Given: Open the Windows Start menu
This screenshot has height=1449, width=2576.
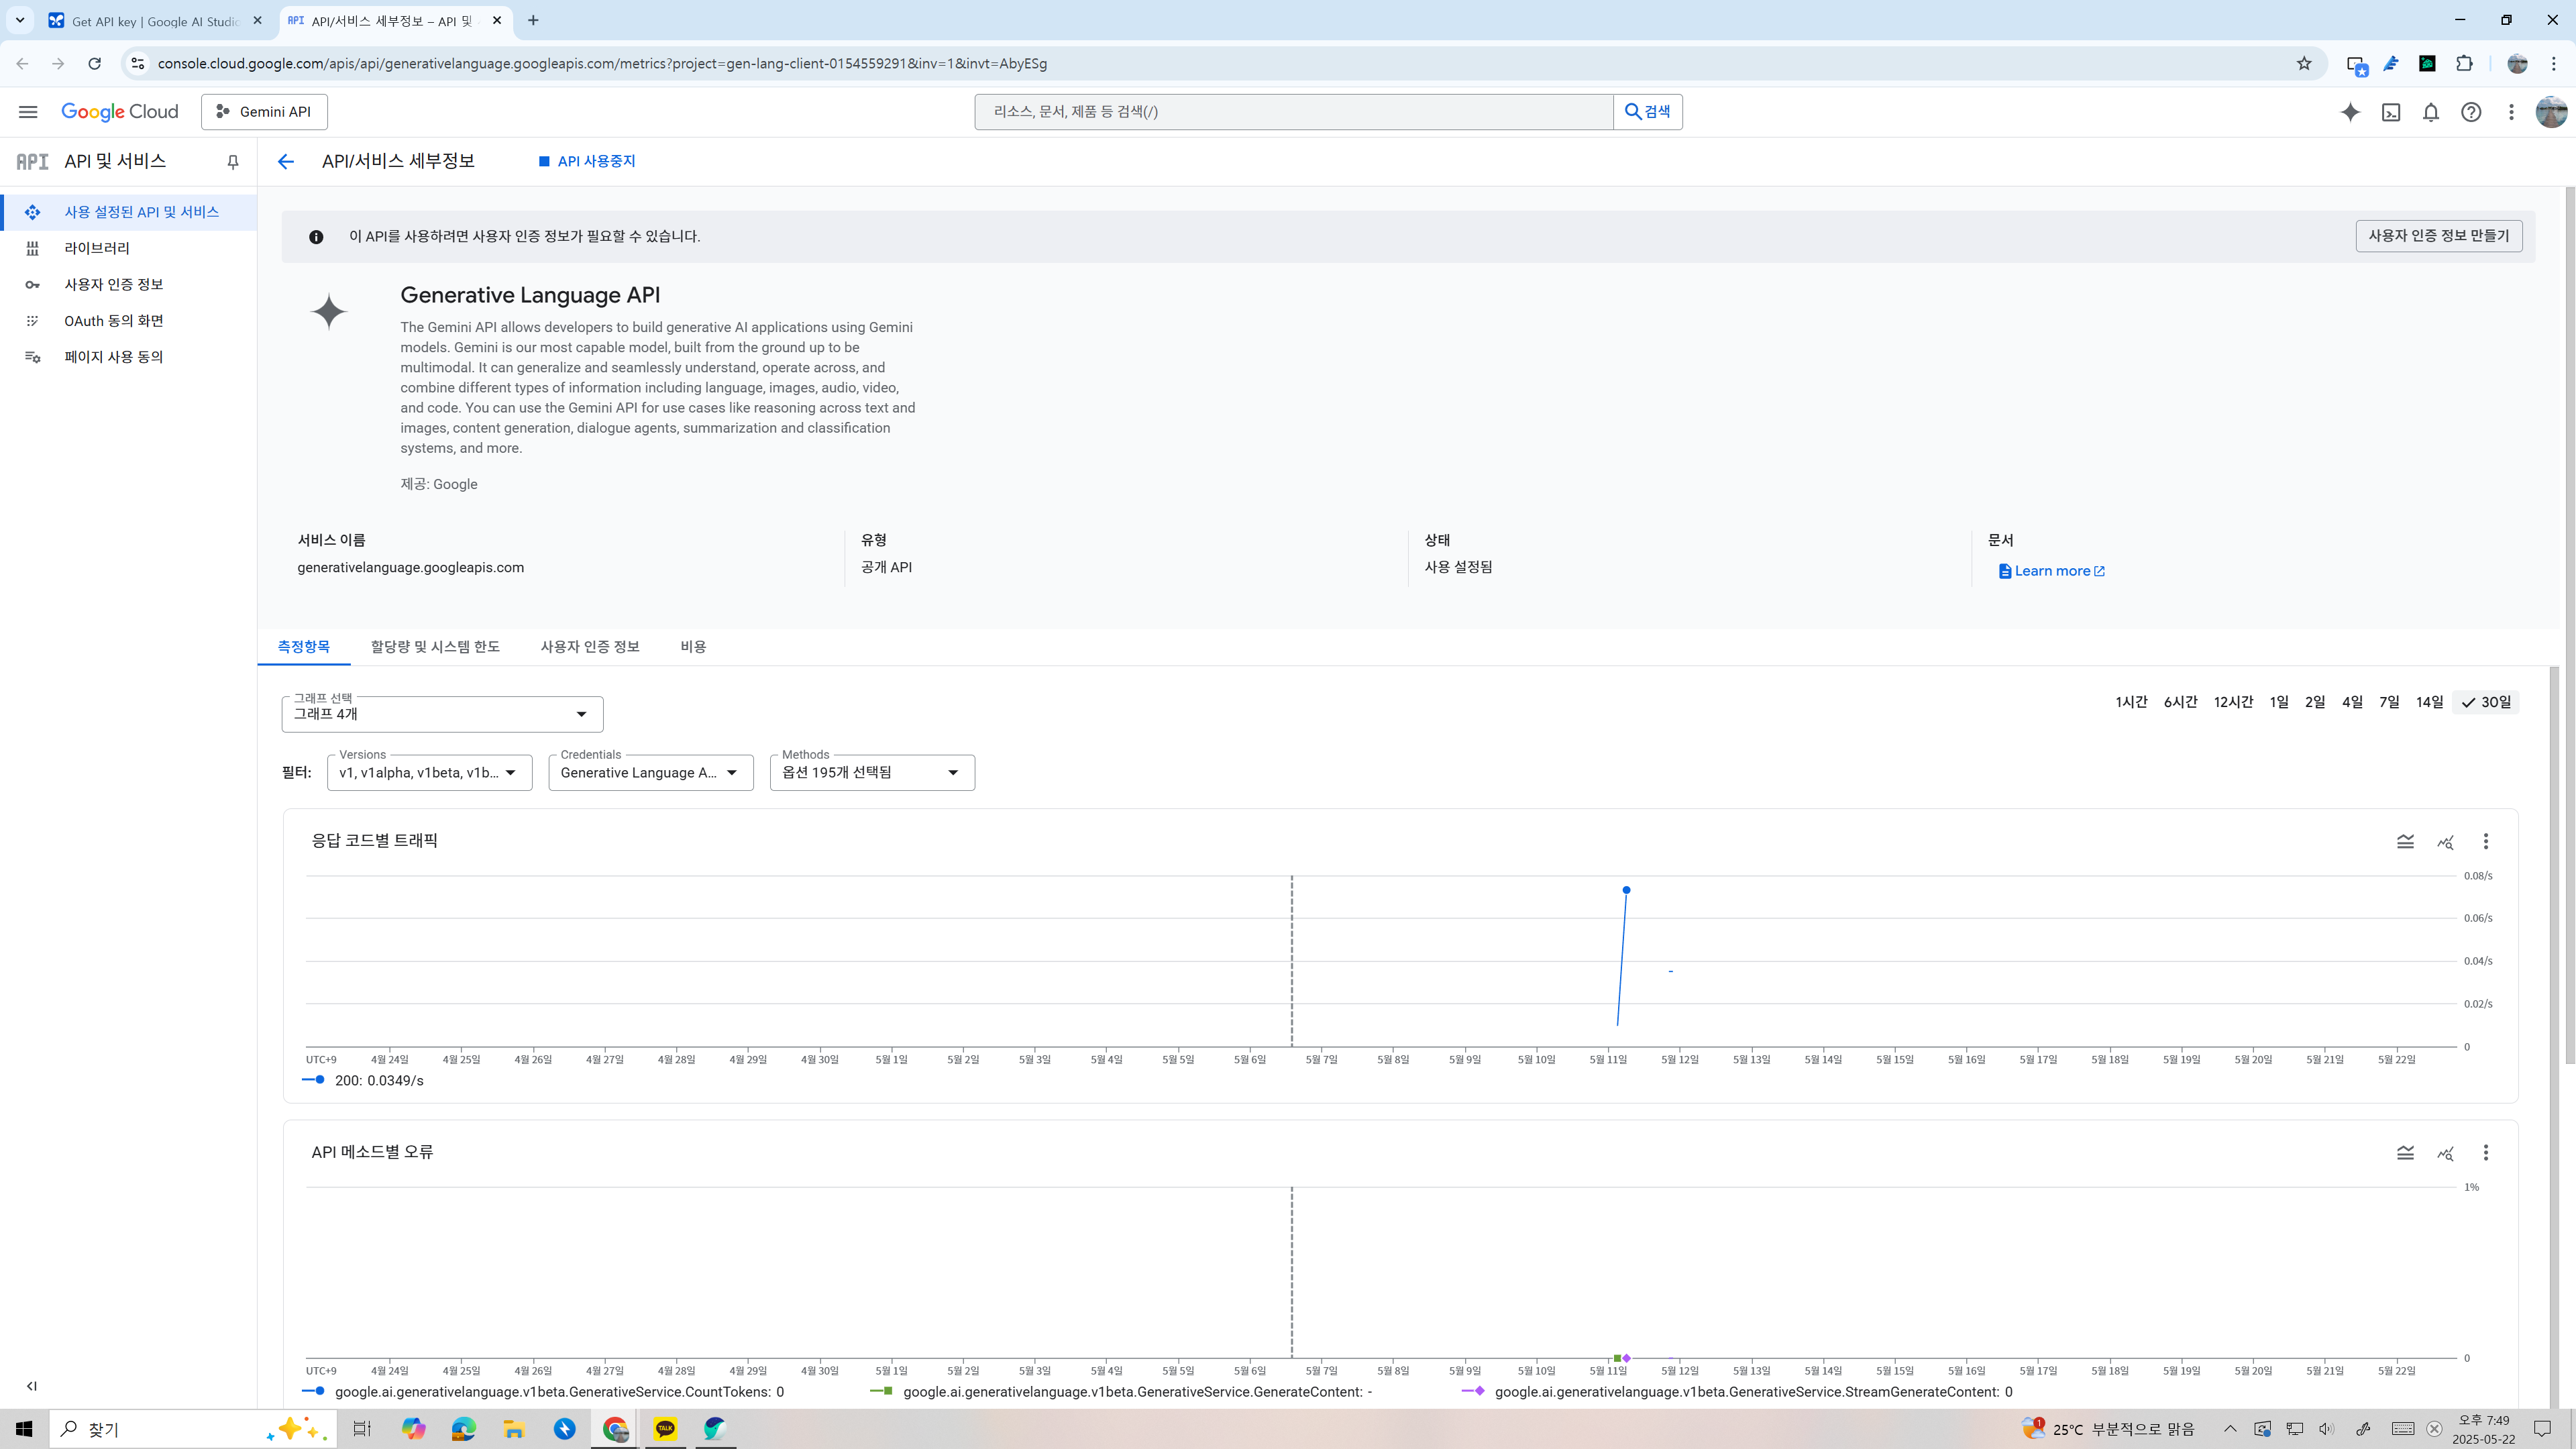Looking at the screenshot, I should point(24,1429).
